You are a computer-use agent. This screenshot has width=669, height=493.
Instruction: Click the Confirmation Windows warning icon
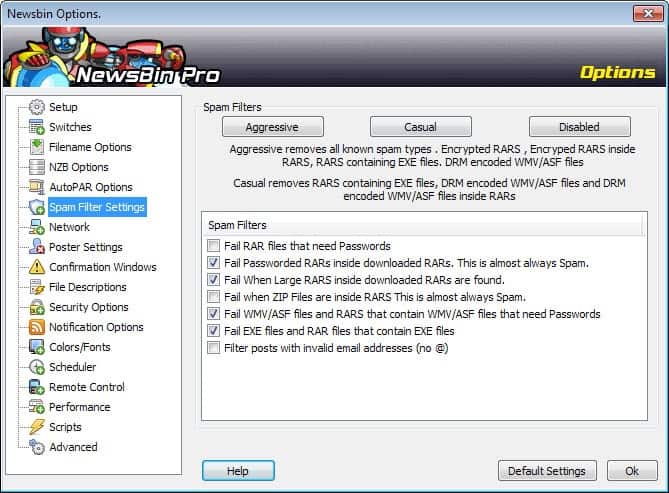[x=37, y=267]
